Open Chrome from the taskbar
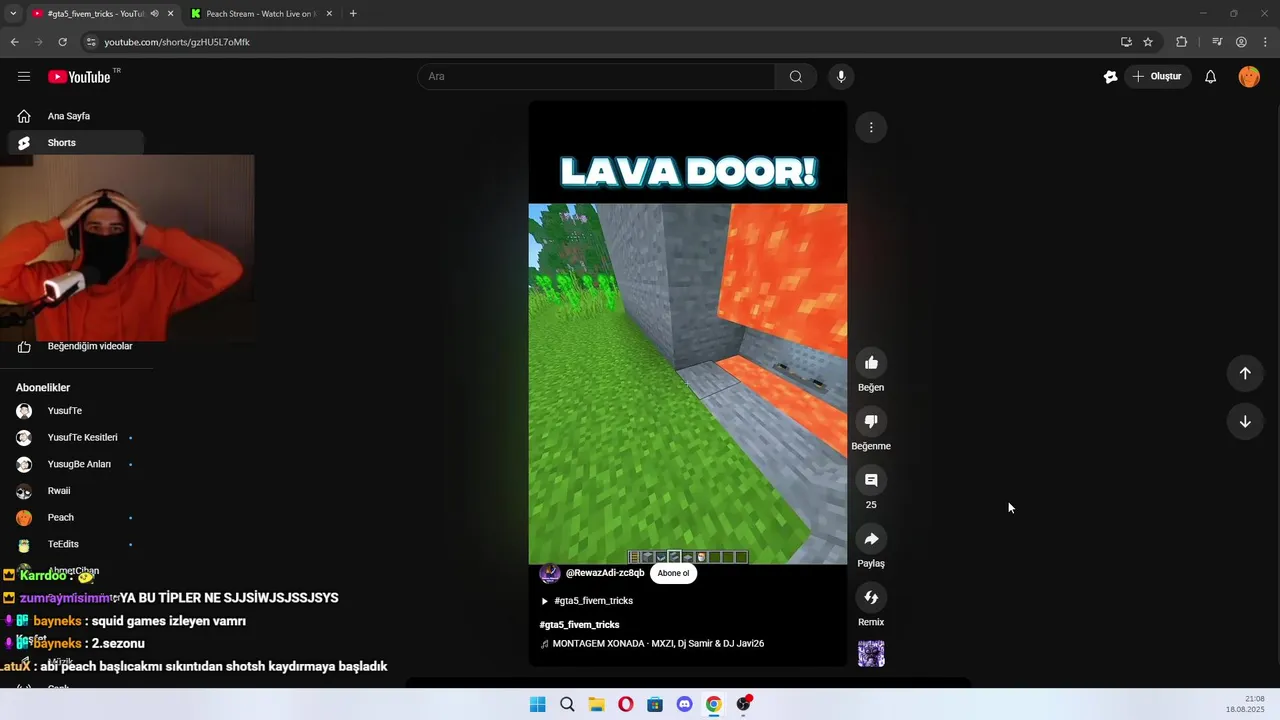Screen dimensions: 1280x720 (713, 705)
